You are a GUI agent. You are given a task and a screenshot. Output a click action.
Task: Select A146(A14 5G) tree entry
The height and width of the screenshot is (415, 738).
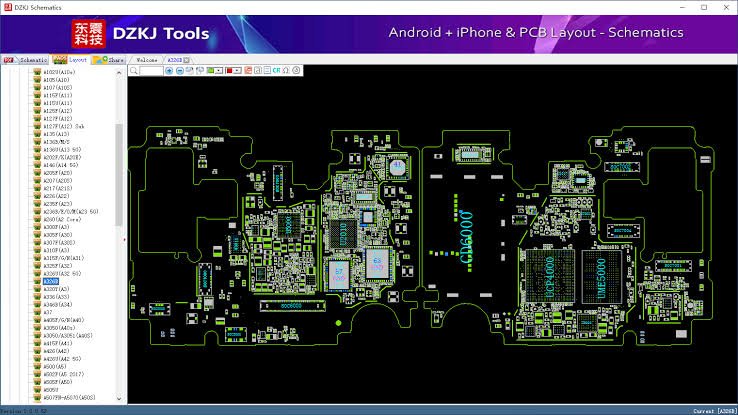point(61,165)
